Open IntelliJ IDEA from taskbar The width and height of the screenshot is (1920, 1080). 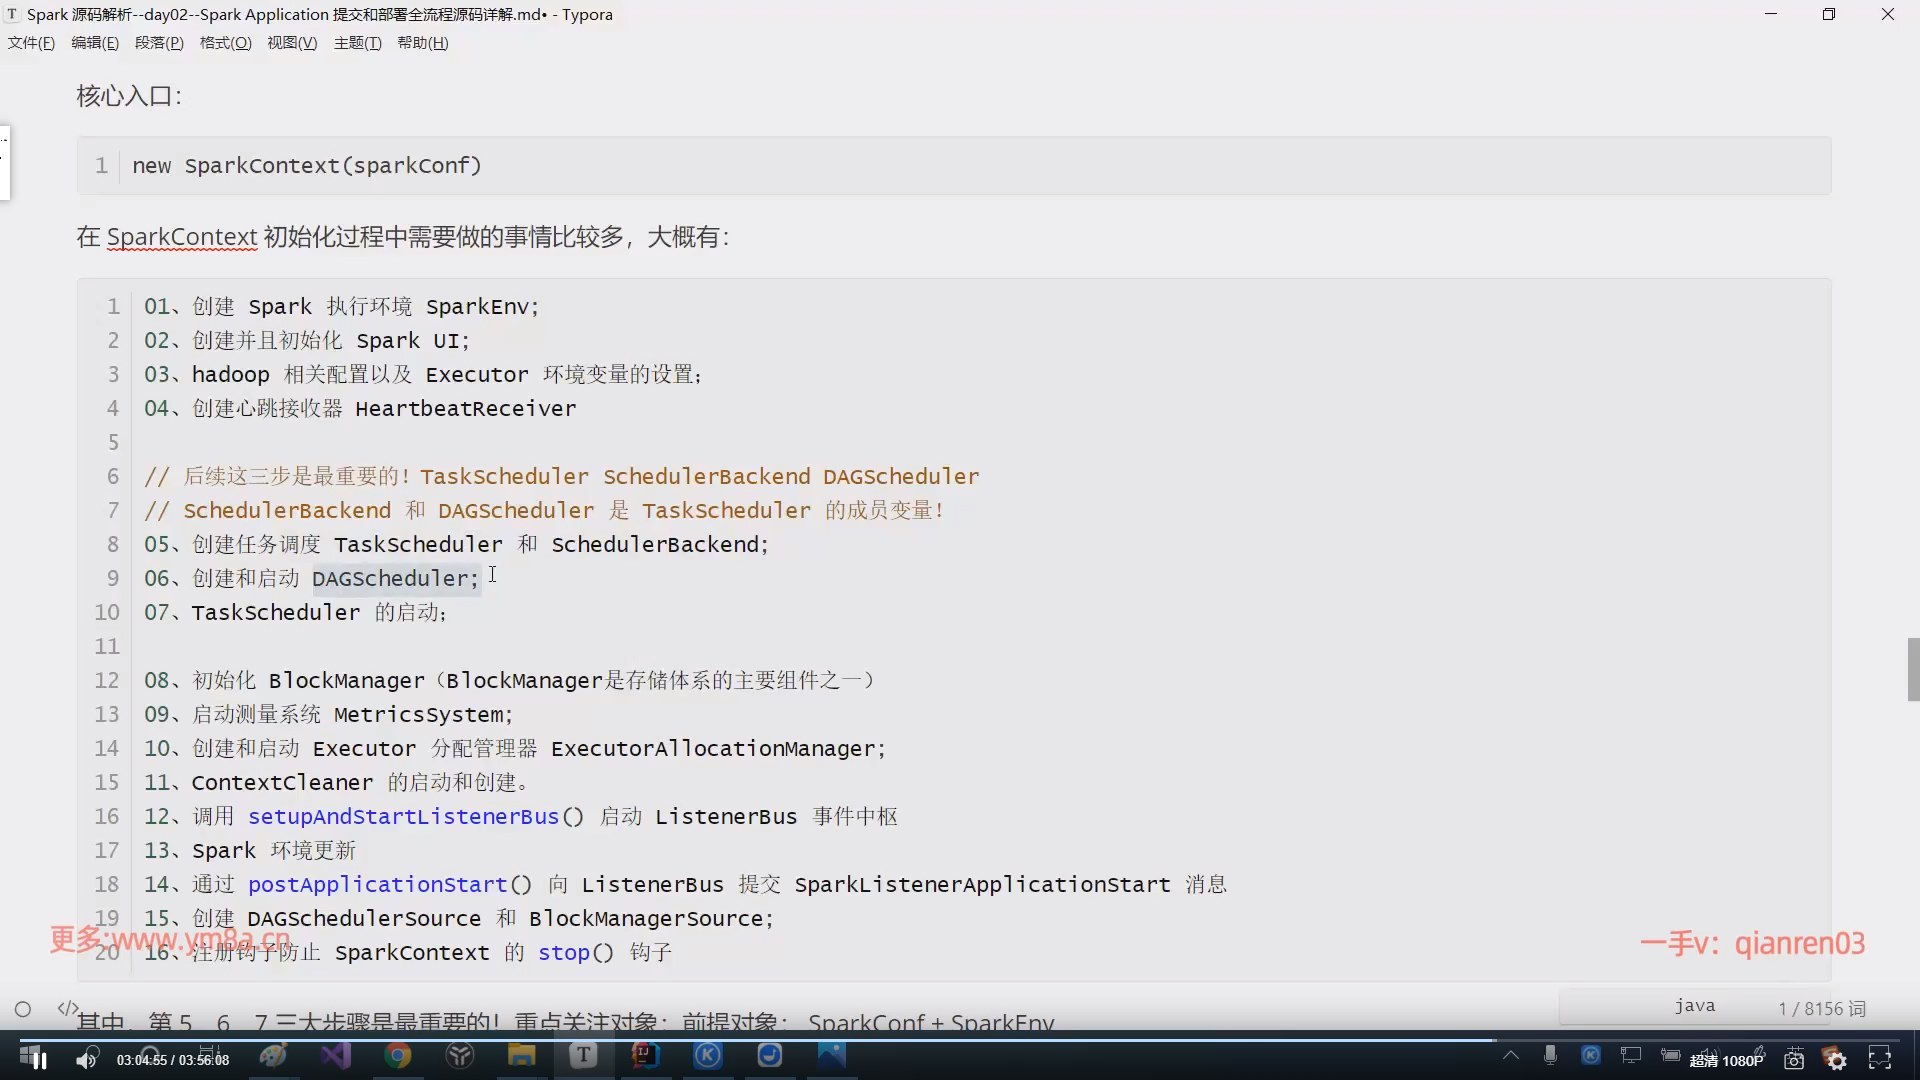(645, 1055)
